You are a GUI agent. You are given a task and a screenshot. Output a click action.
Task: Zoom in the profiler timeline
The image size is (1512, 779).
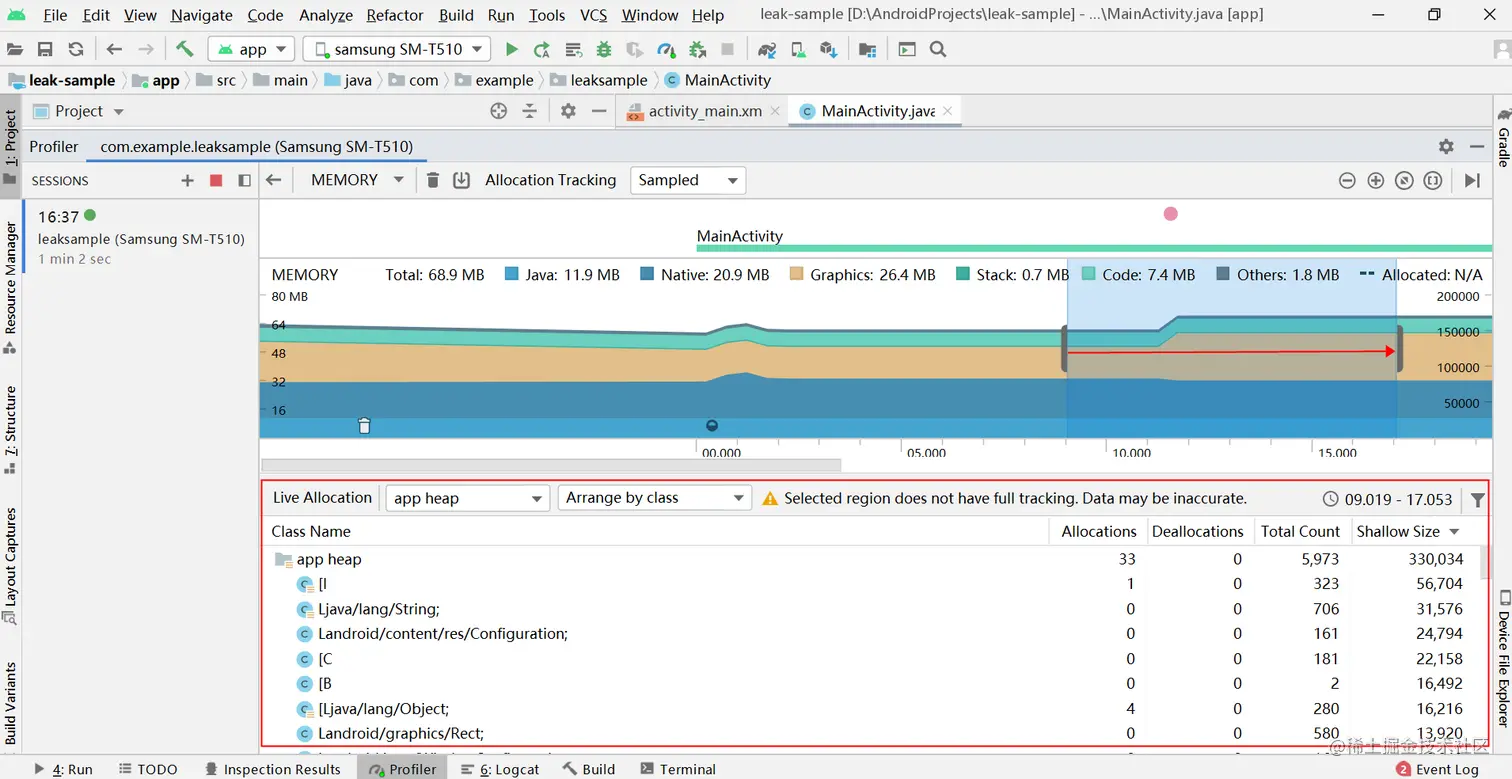[1376, 180]
